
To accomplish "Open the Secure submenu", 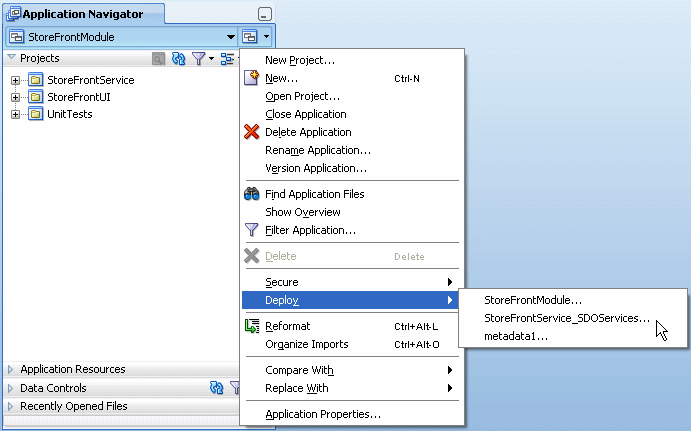I will point(353,282).
